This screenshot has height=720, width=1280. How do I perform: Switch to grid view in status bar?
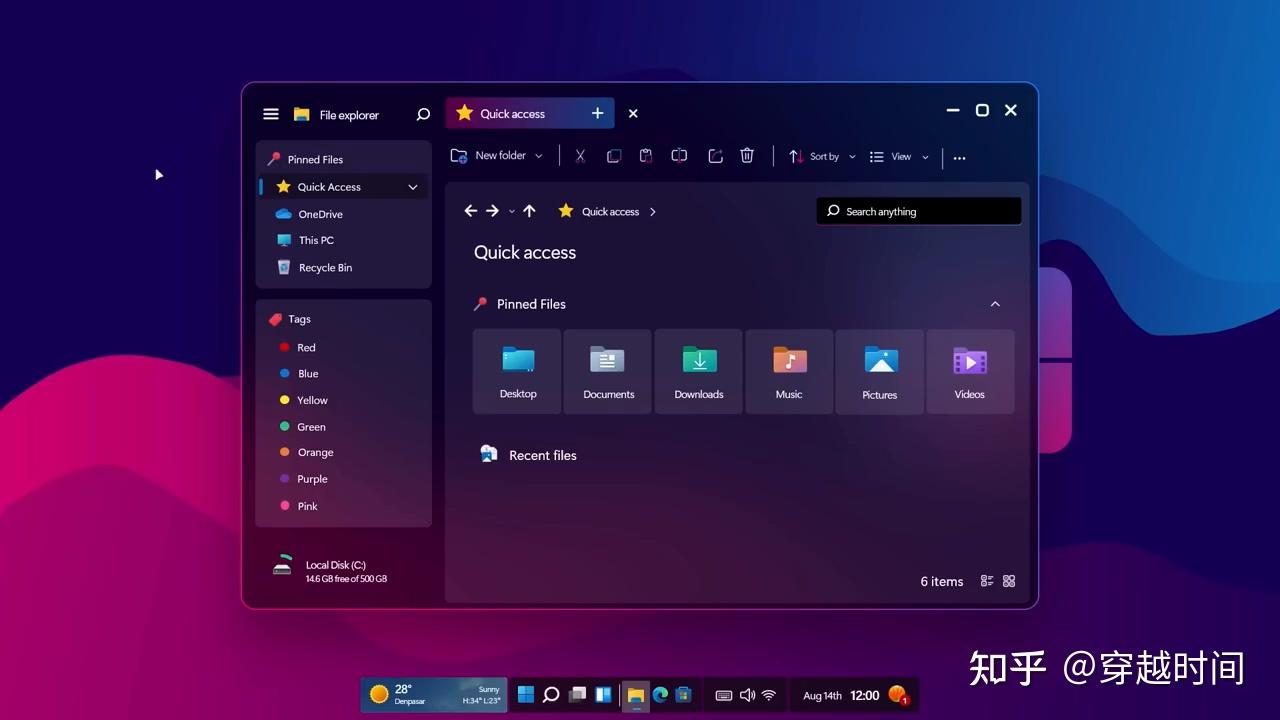pos(1009,580)
